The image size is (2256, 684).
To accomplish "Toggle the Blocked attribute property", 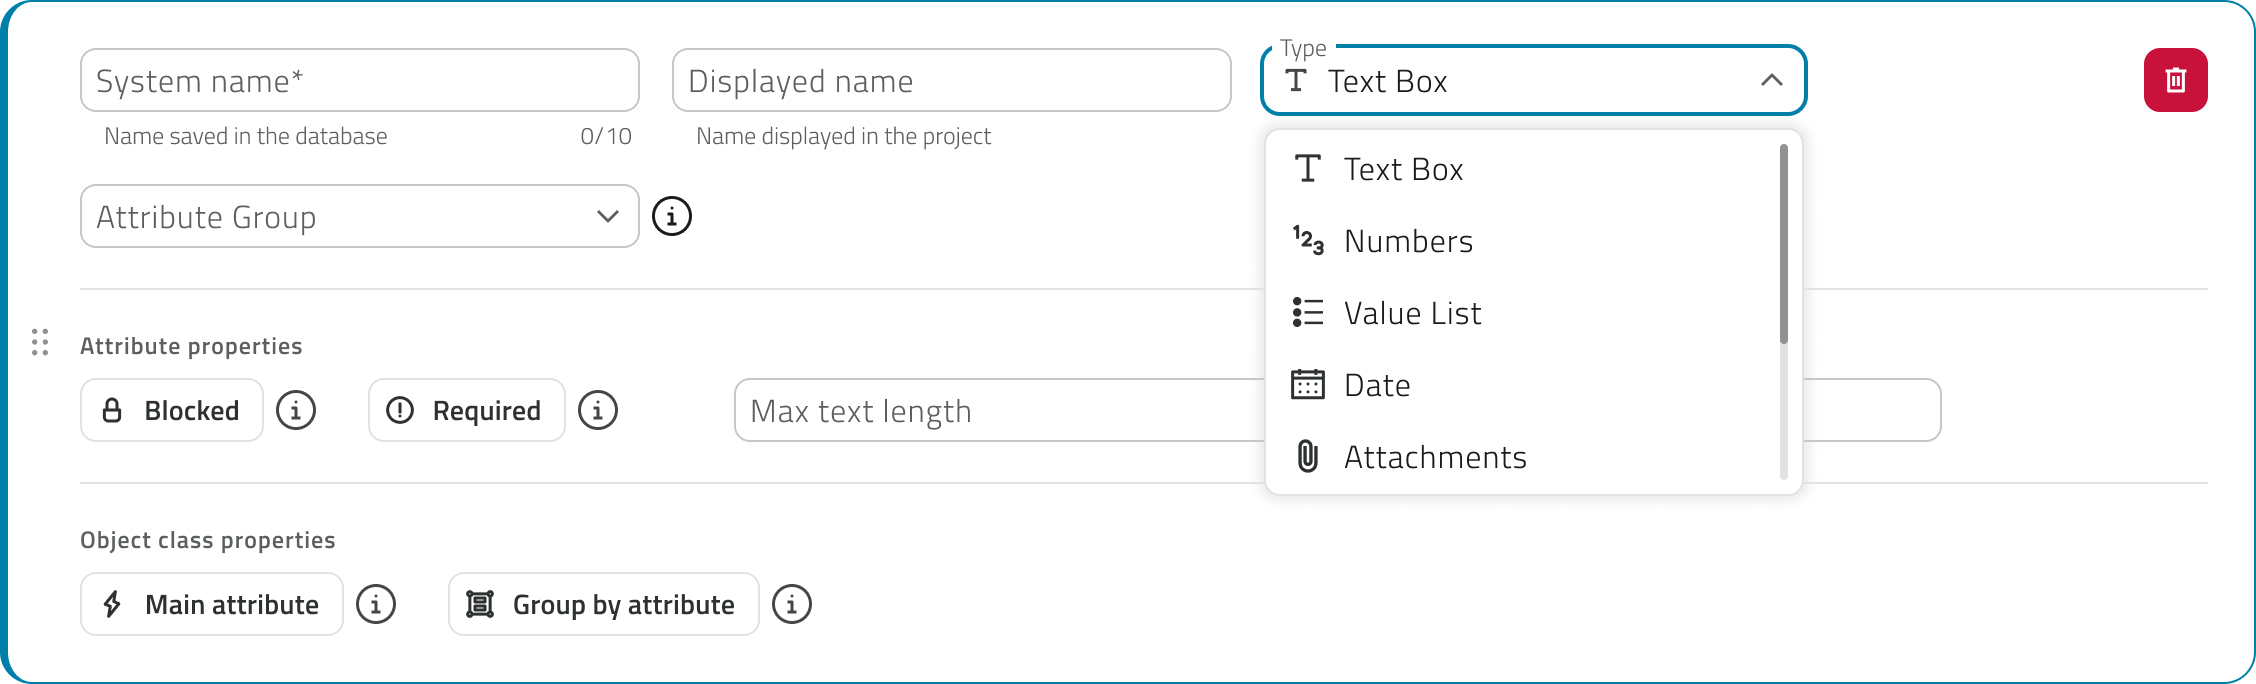I will [172, 410].
